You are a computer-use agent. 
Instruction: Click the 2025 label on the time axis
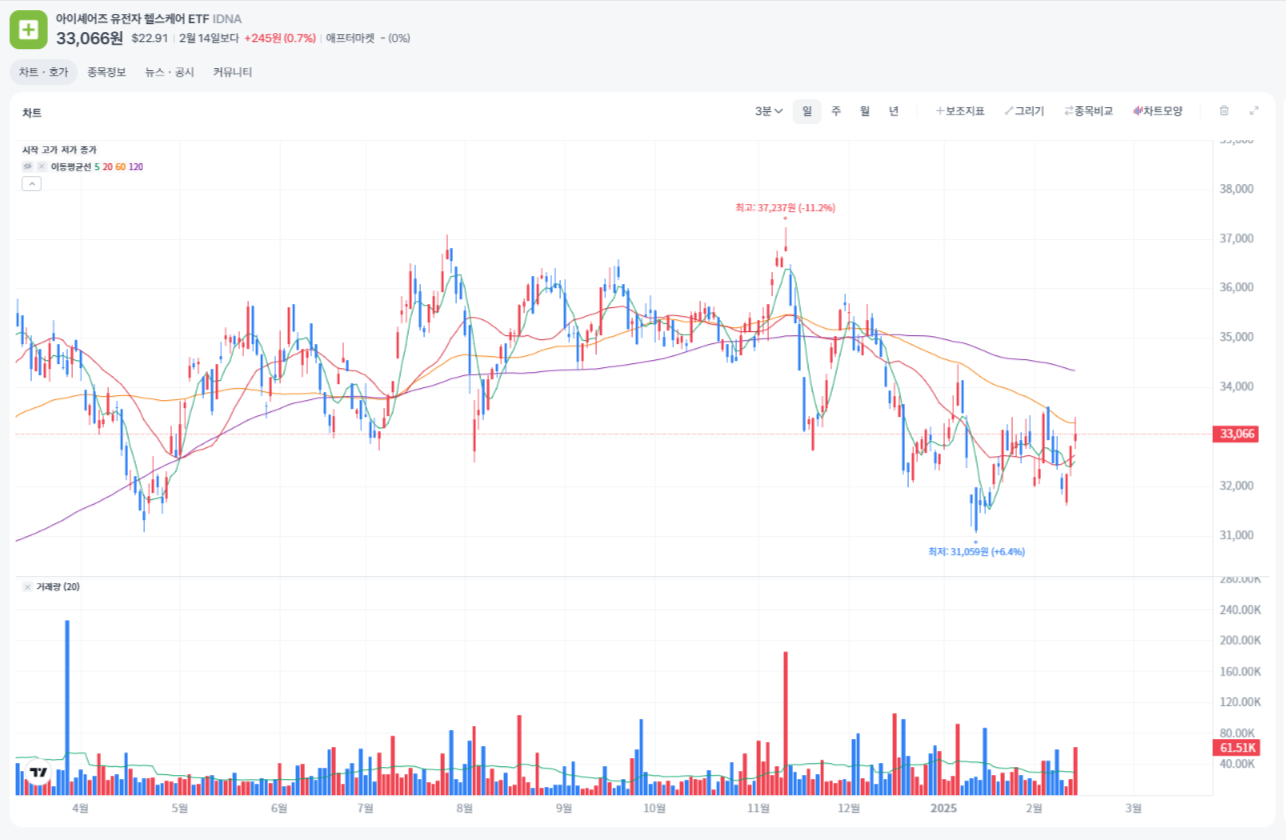[x=943, y=807]
